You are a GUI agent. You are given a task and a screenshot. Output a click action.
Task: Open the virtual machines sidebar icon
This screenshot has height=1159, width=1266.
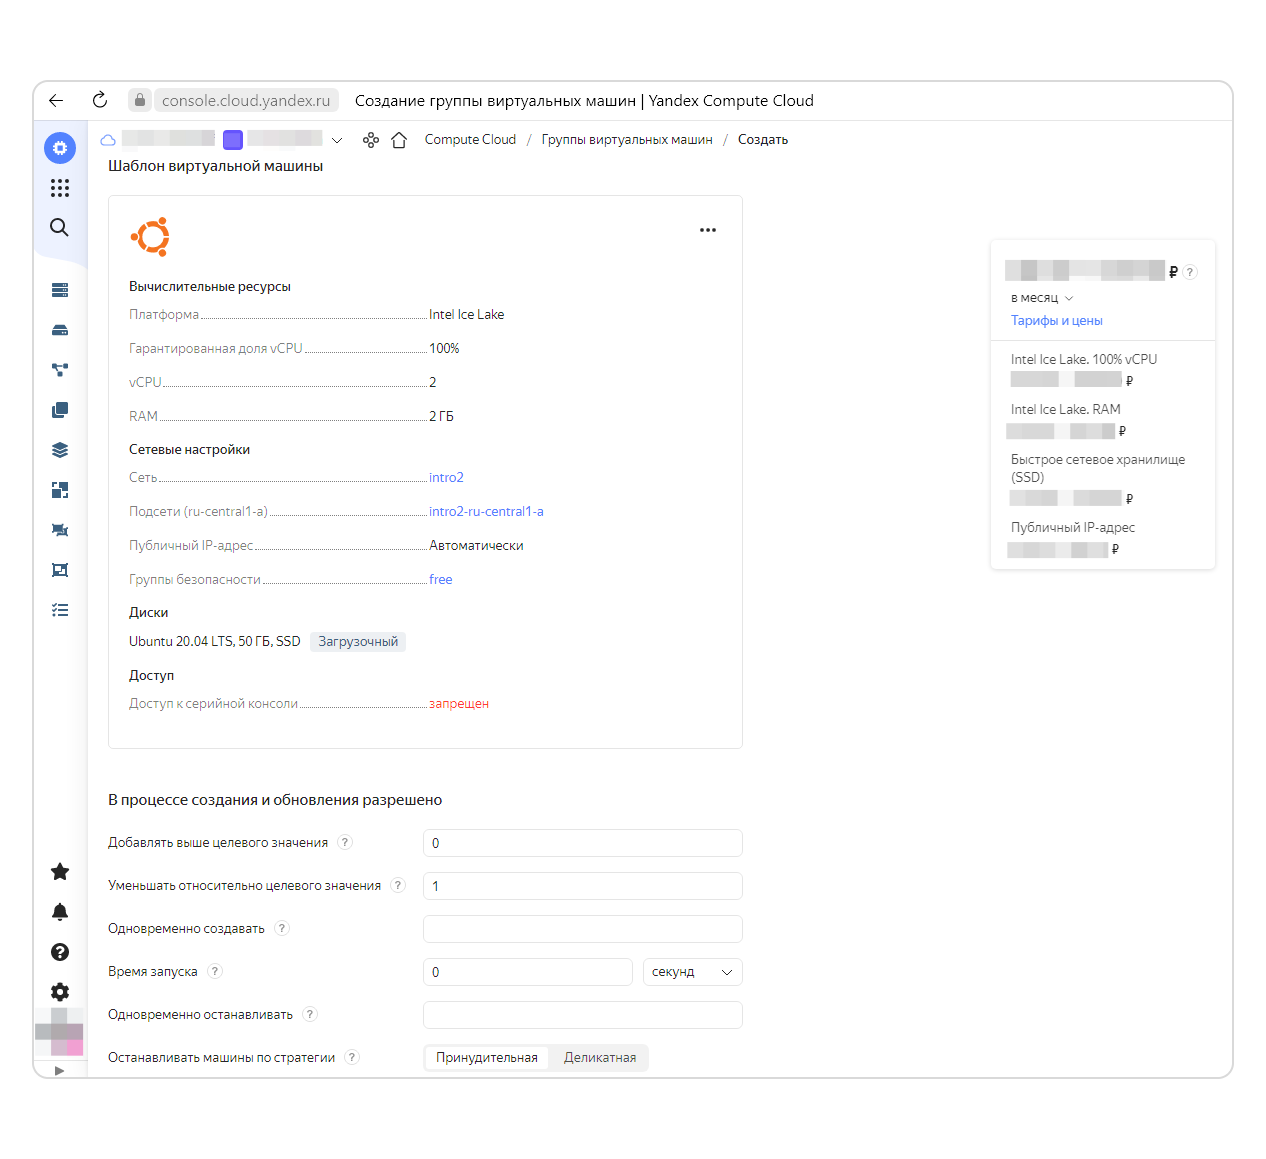60,290
